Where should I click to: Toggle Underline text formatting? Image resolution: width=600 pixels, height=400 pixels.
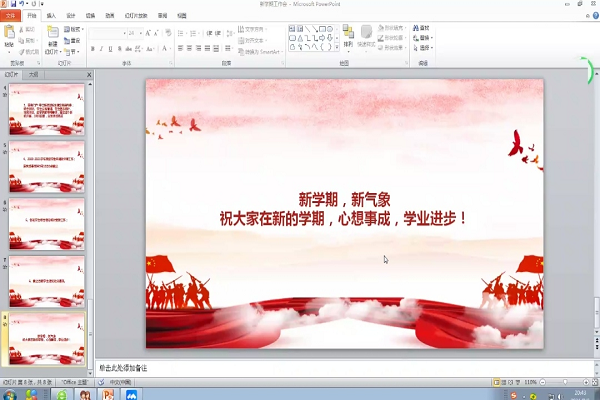[x=112, y=48]
